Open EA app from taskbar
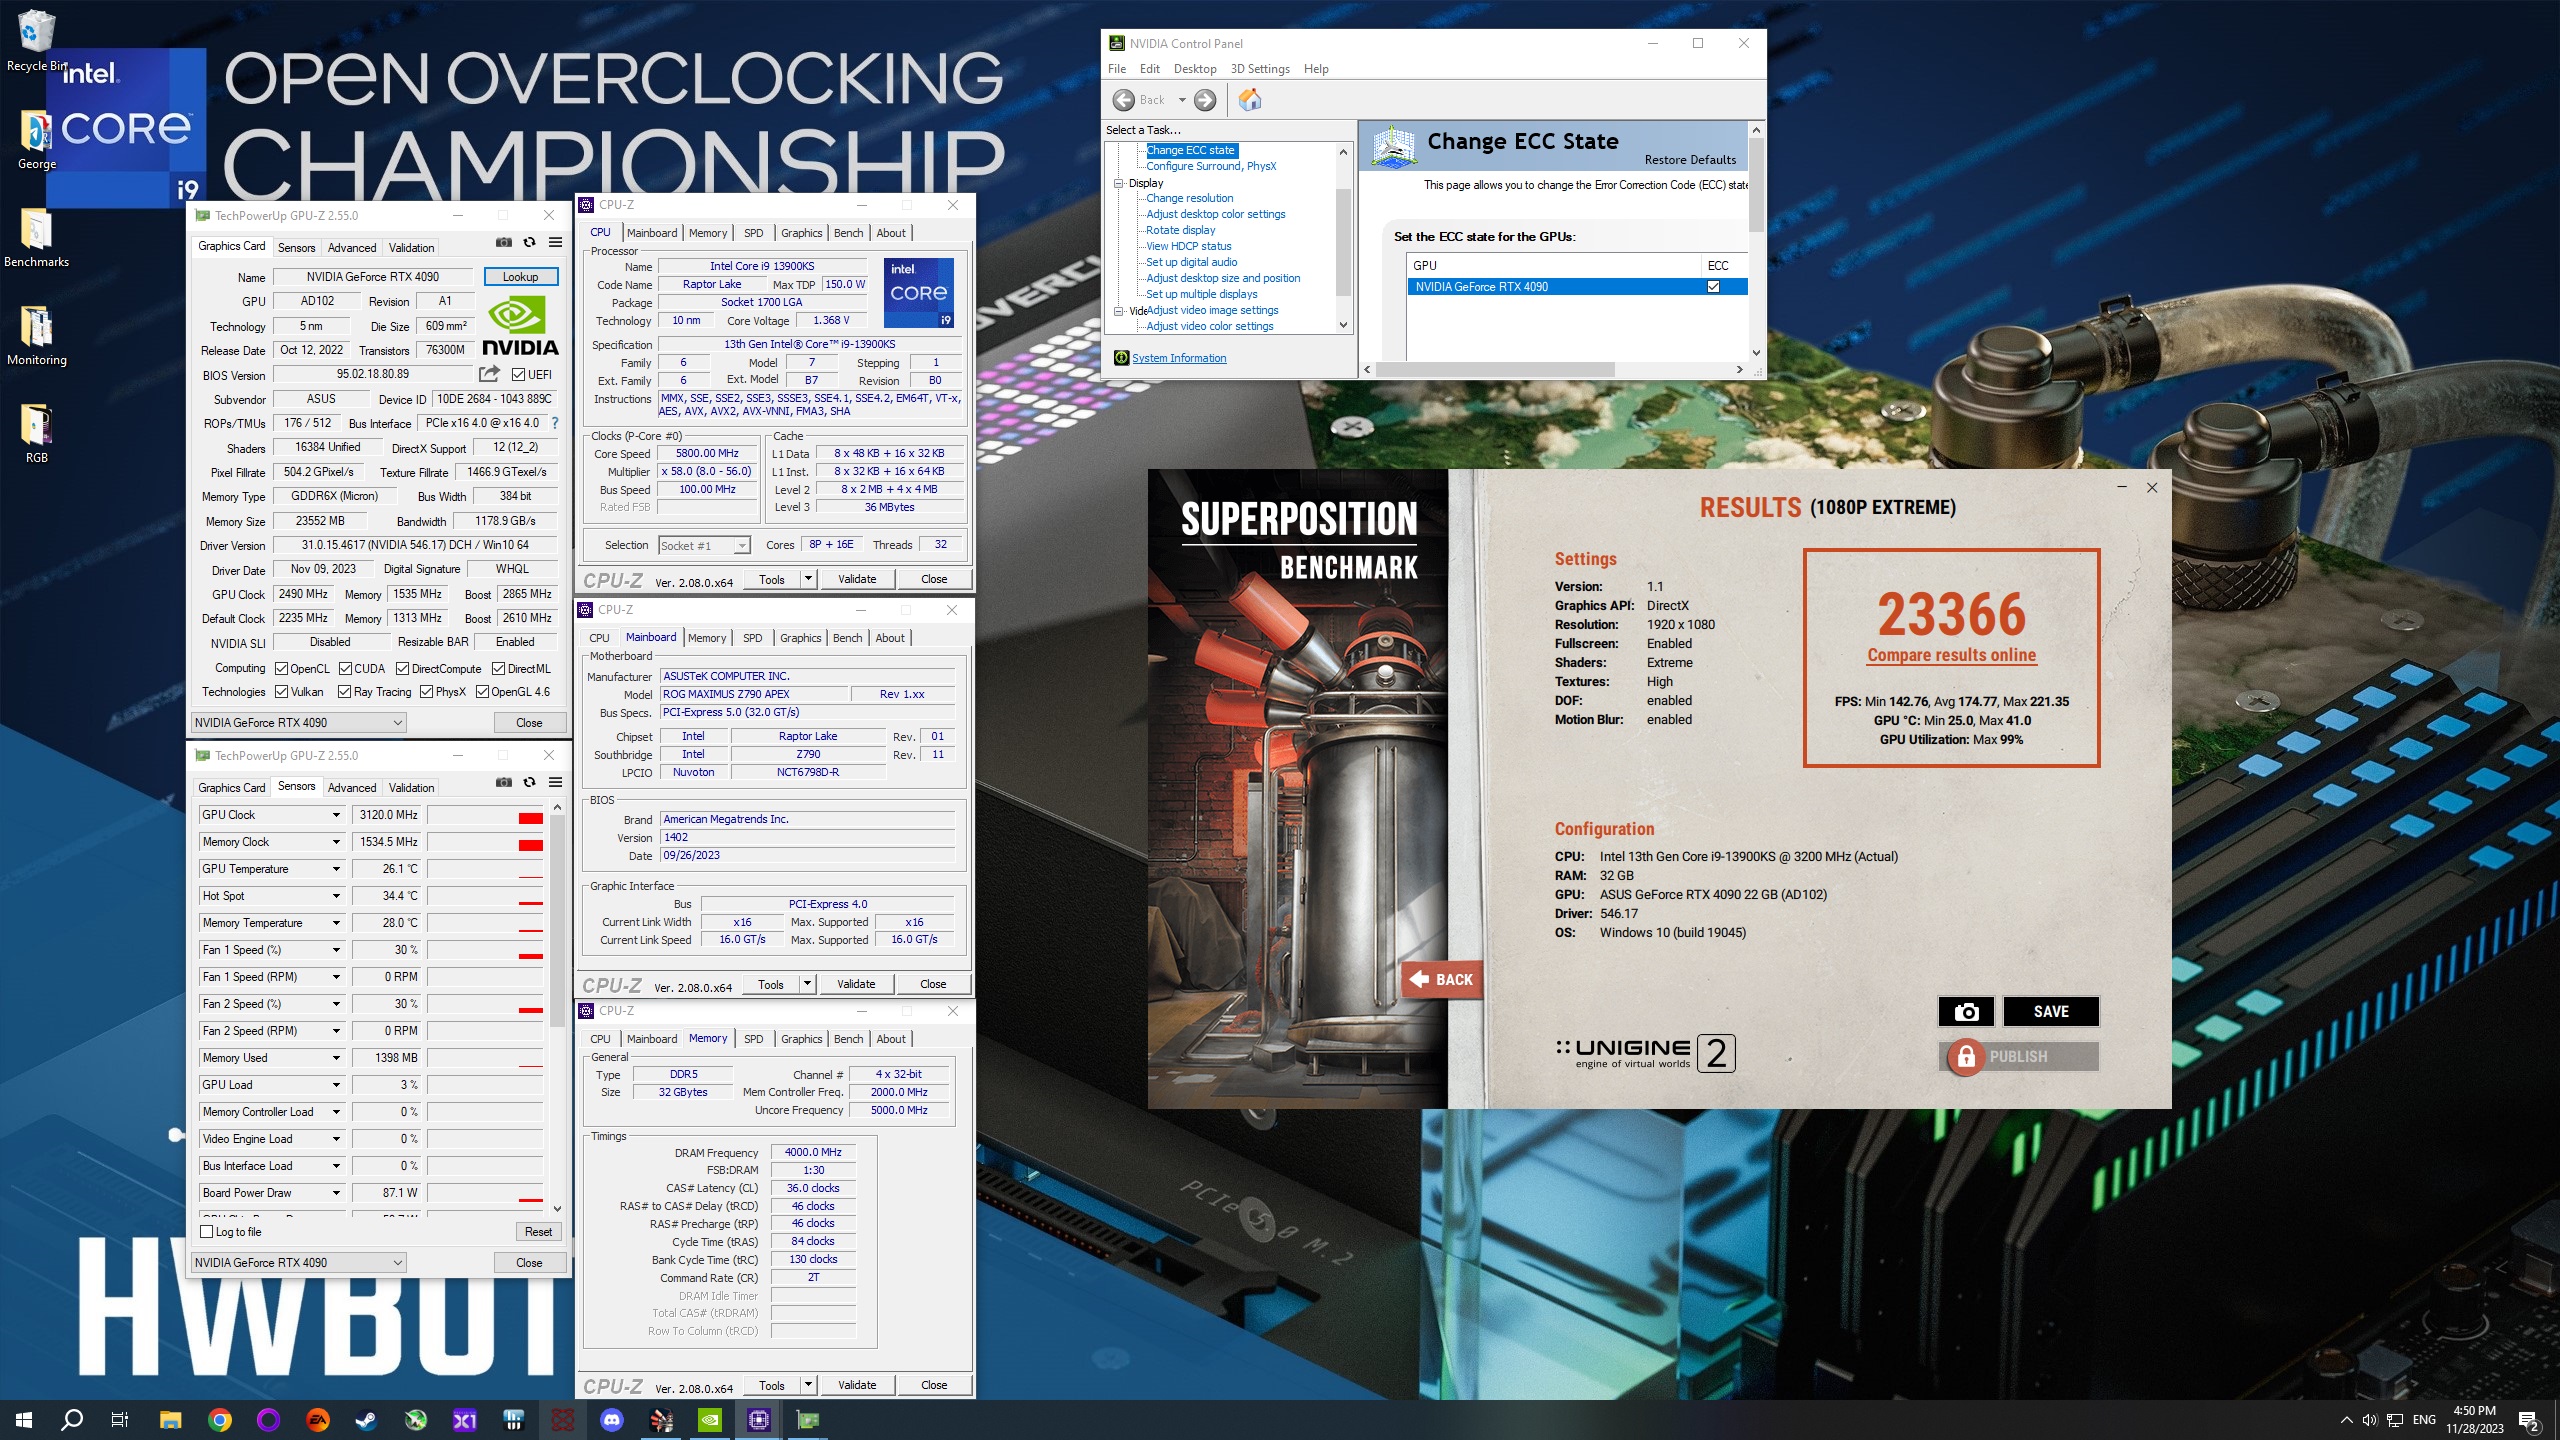The height and width of the screenshot is (1440, 2560). point(317,1420)
